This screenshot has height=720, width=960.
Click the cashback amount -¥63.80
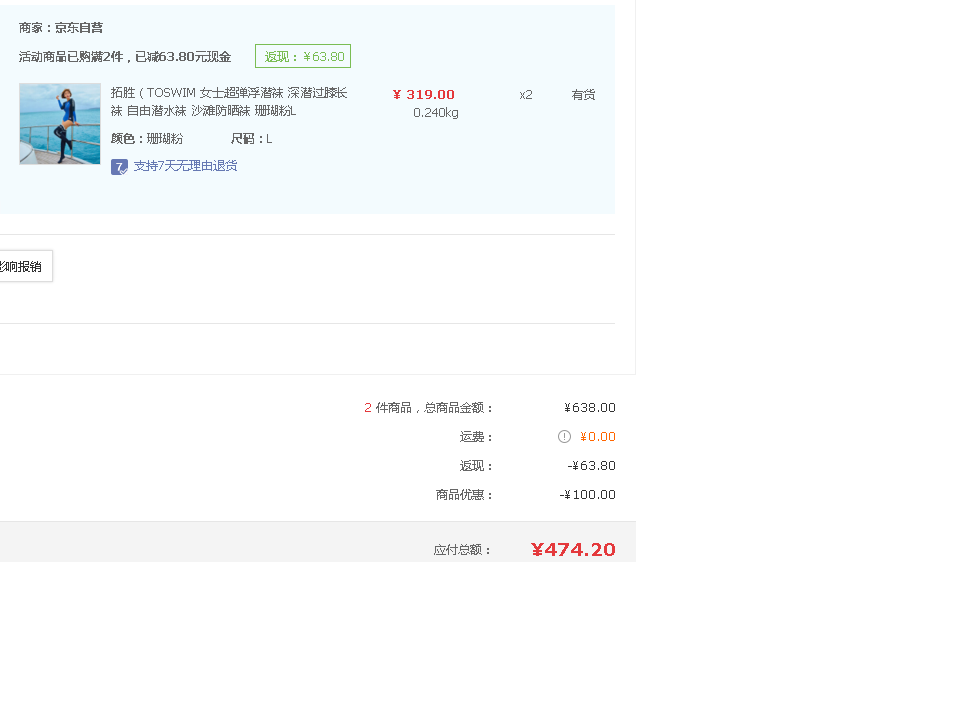(x=591, y=466)
